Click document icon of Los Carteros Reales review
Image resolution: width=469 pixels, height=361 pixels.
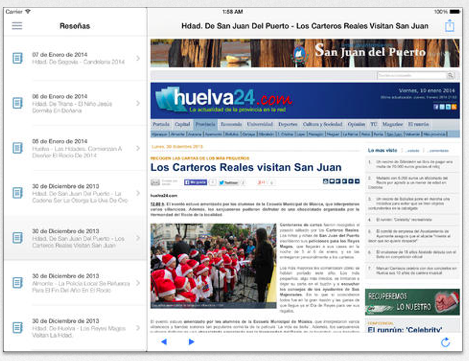pos(18,238)
